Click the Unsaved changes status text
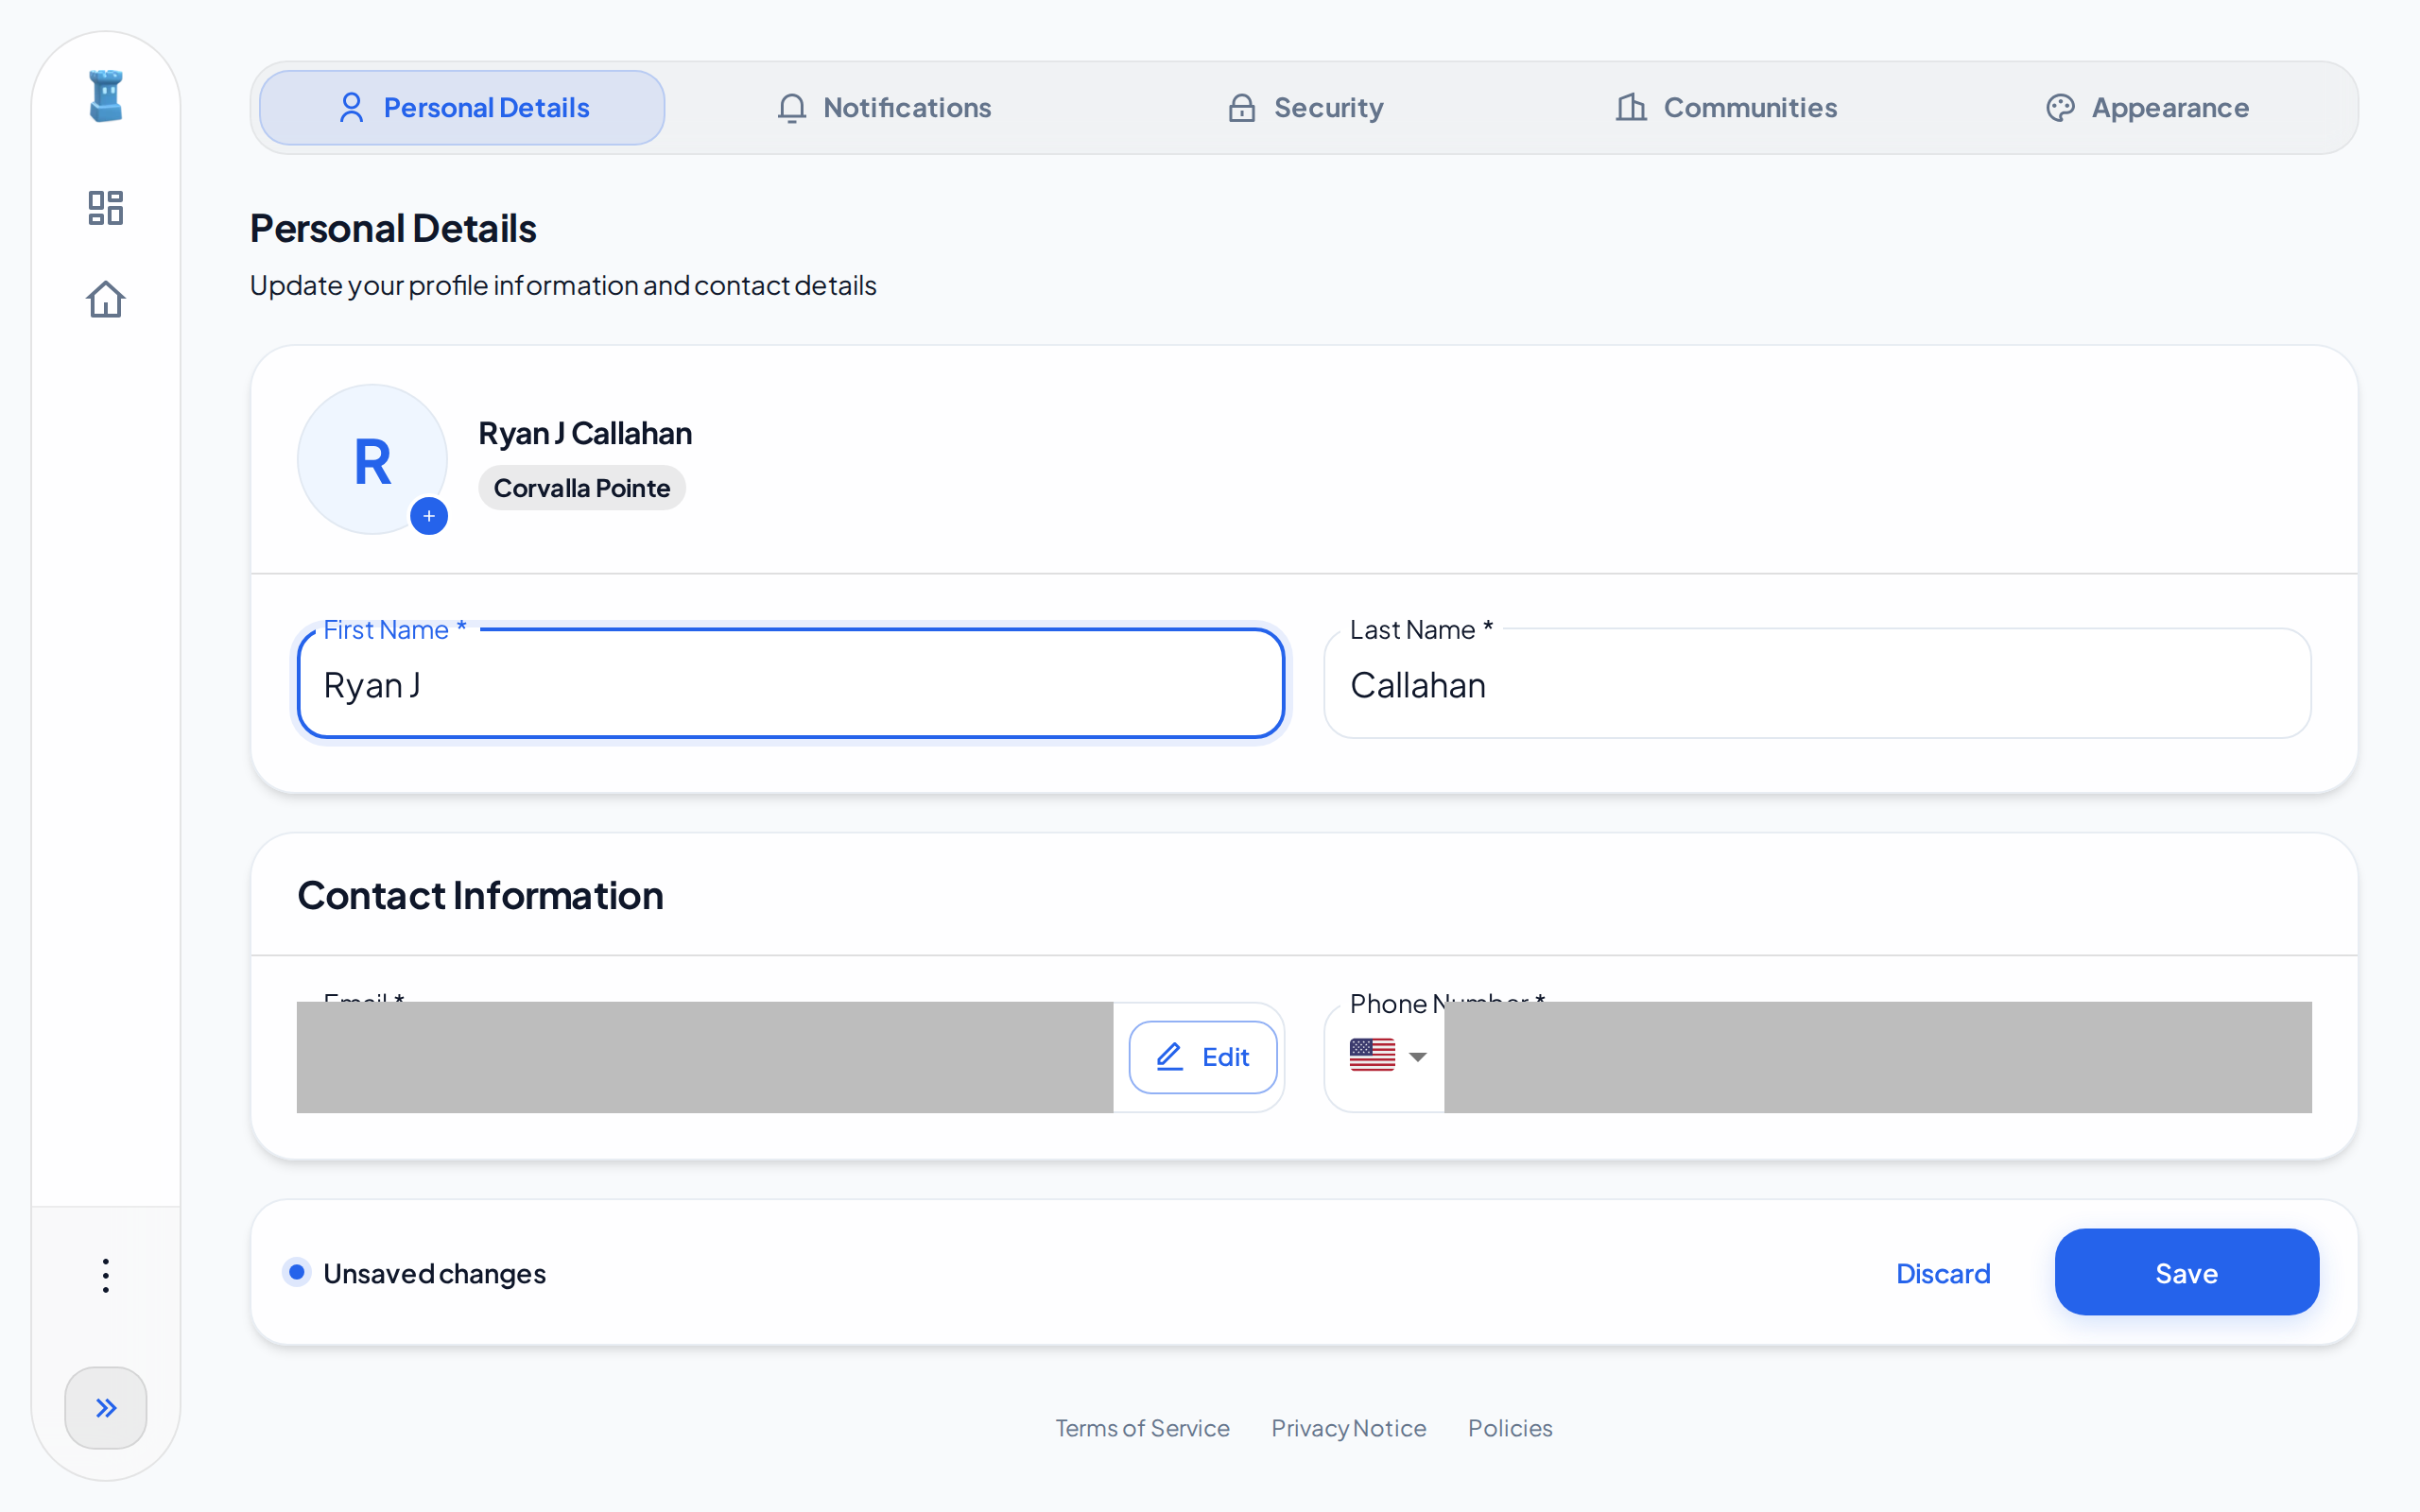This screenshot has height=1512, width=2420. 434,1273
